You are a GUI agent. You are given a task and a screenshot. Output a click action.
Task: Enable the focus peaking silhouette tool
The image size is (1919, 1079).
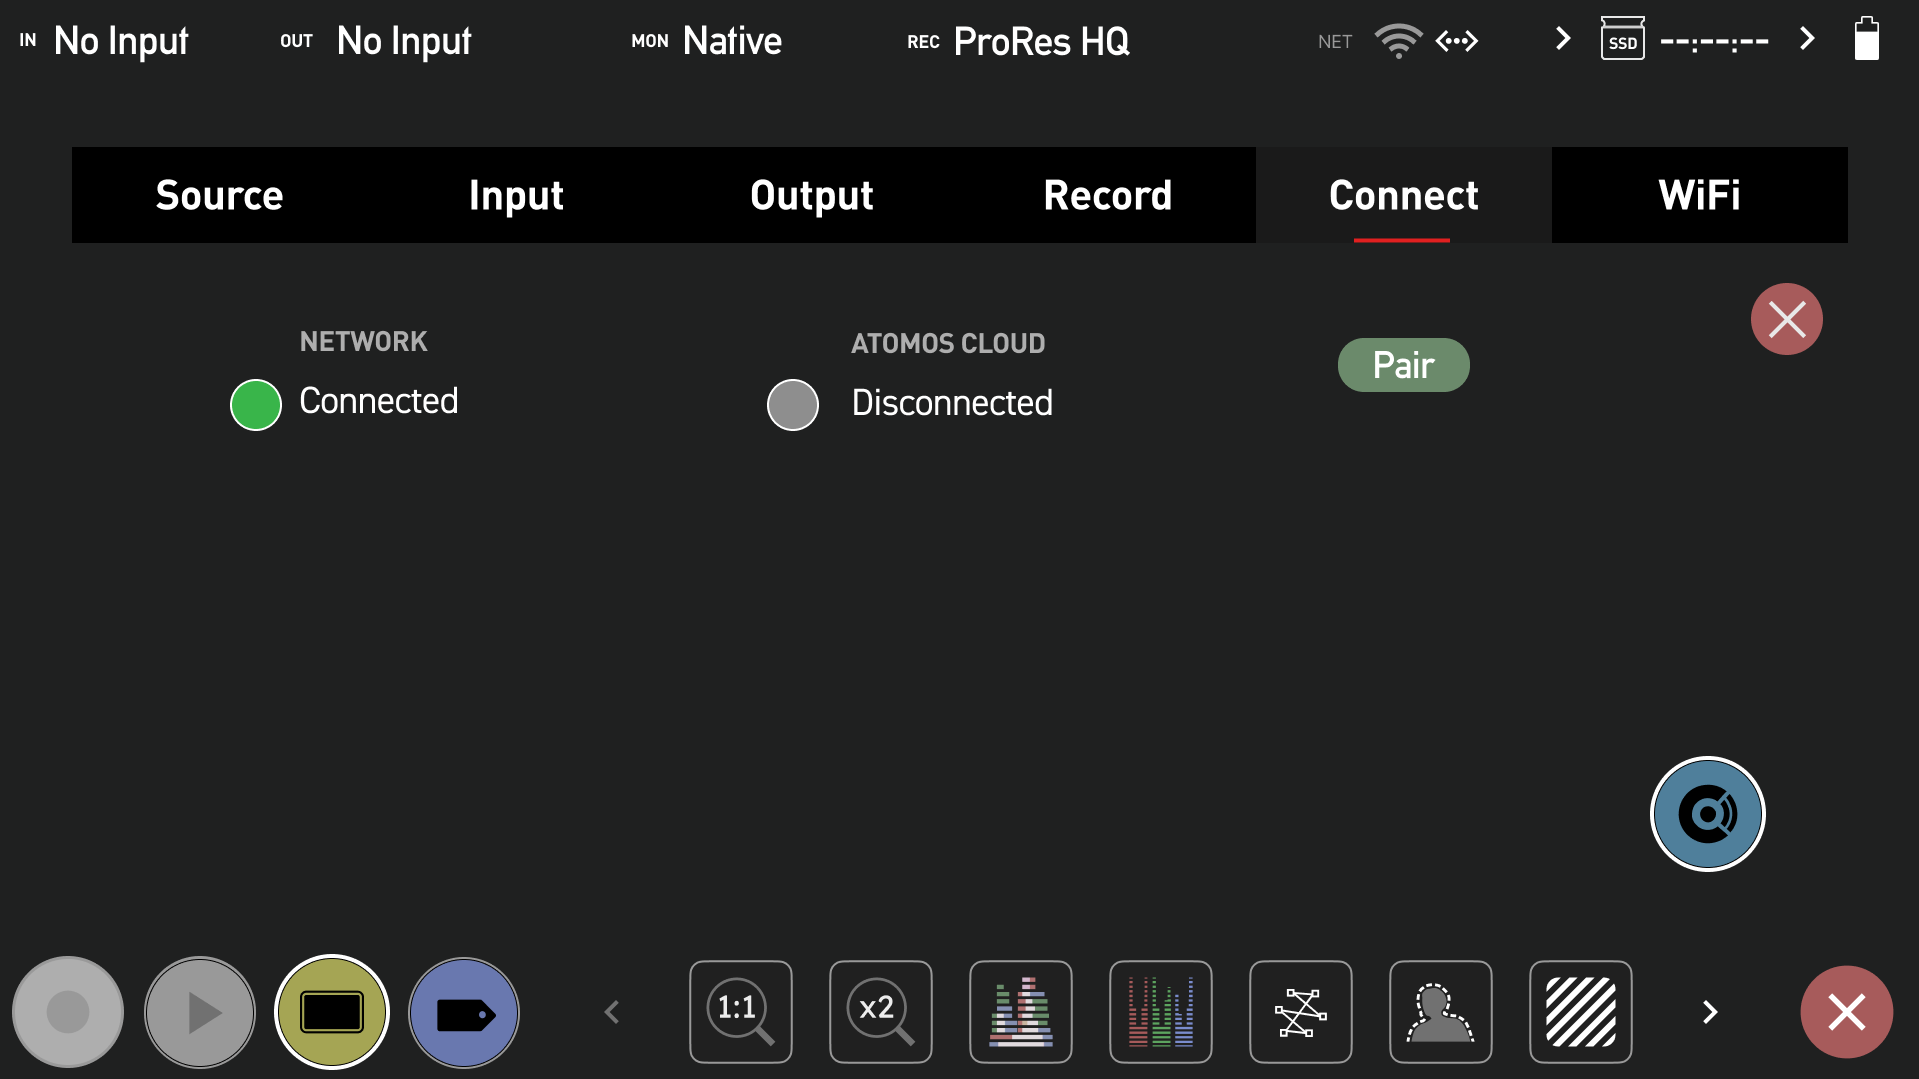pos(1440,1011)
